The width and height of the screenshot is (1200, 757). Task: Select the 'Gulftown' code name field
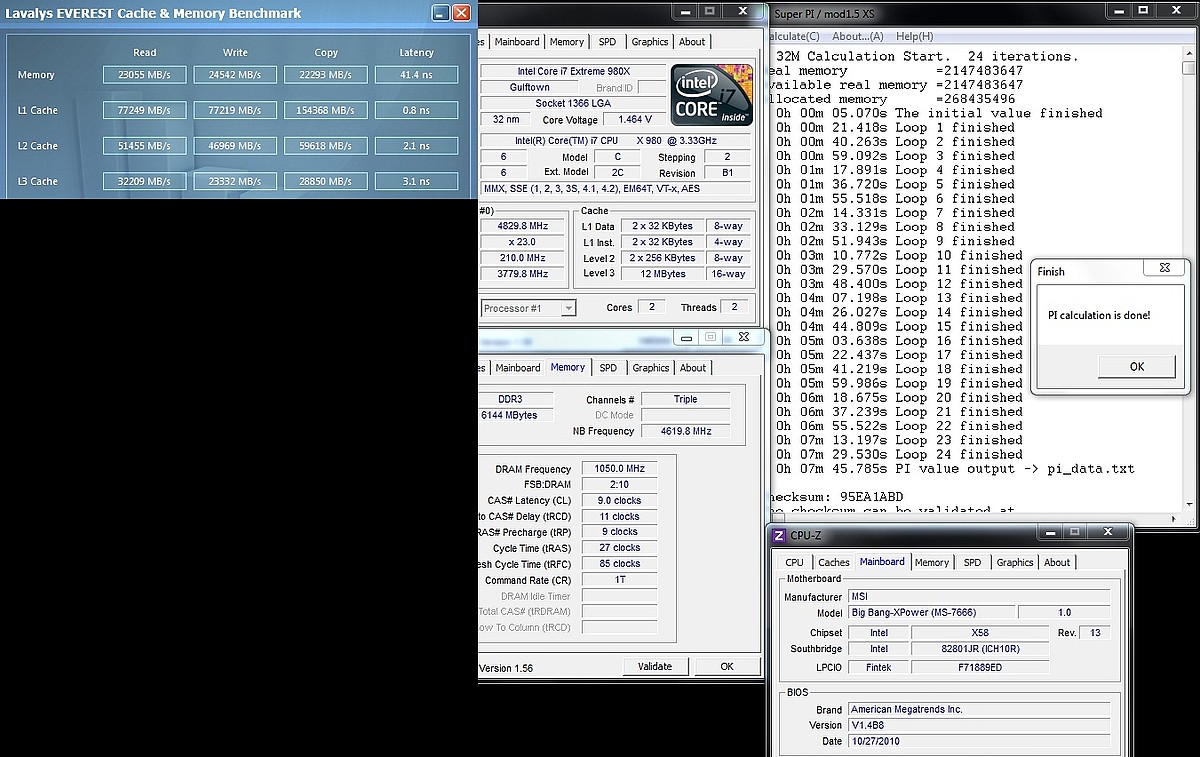tap(530, 87)
